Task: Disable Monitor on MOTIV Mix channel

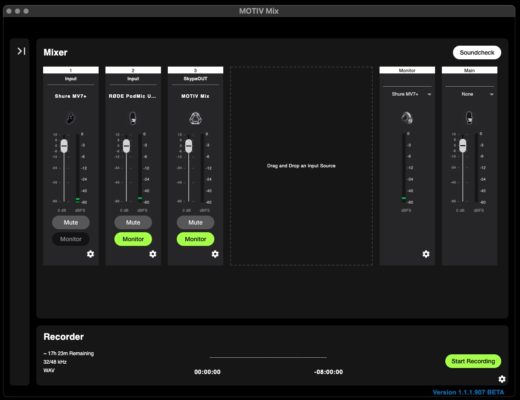Action: click(195, 239)
